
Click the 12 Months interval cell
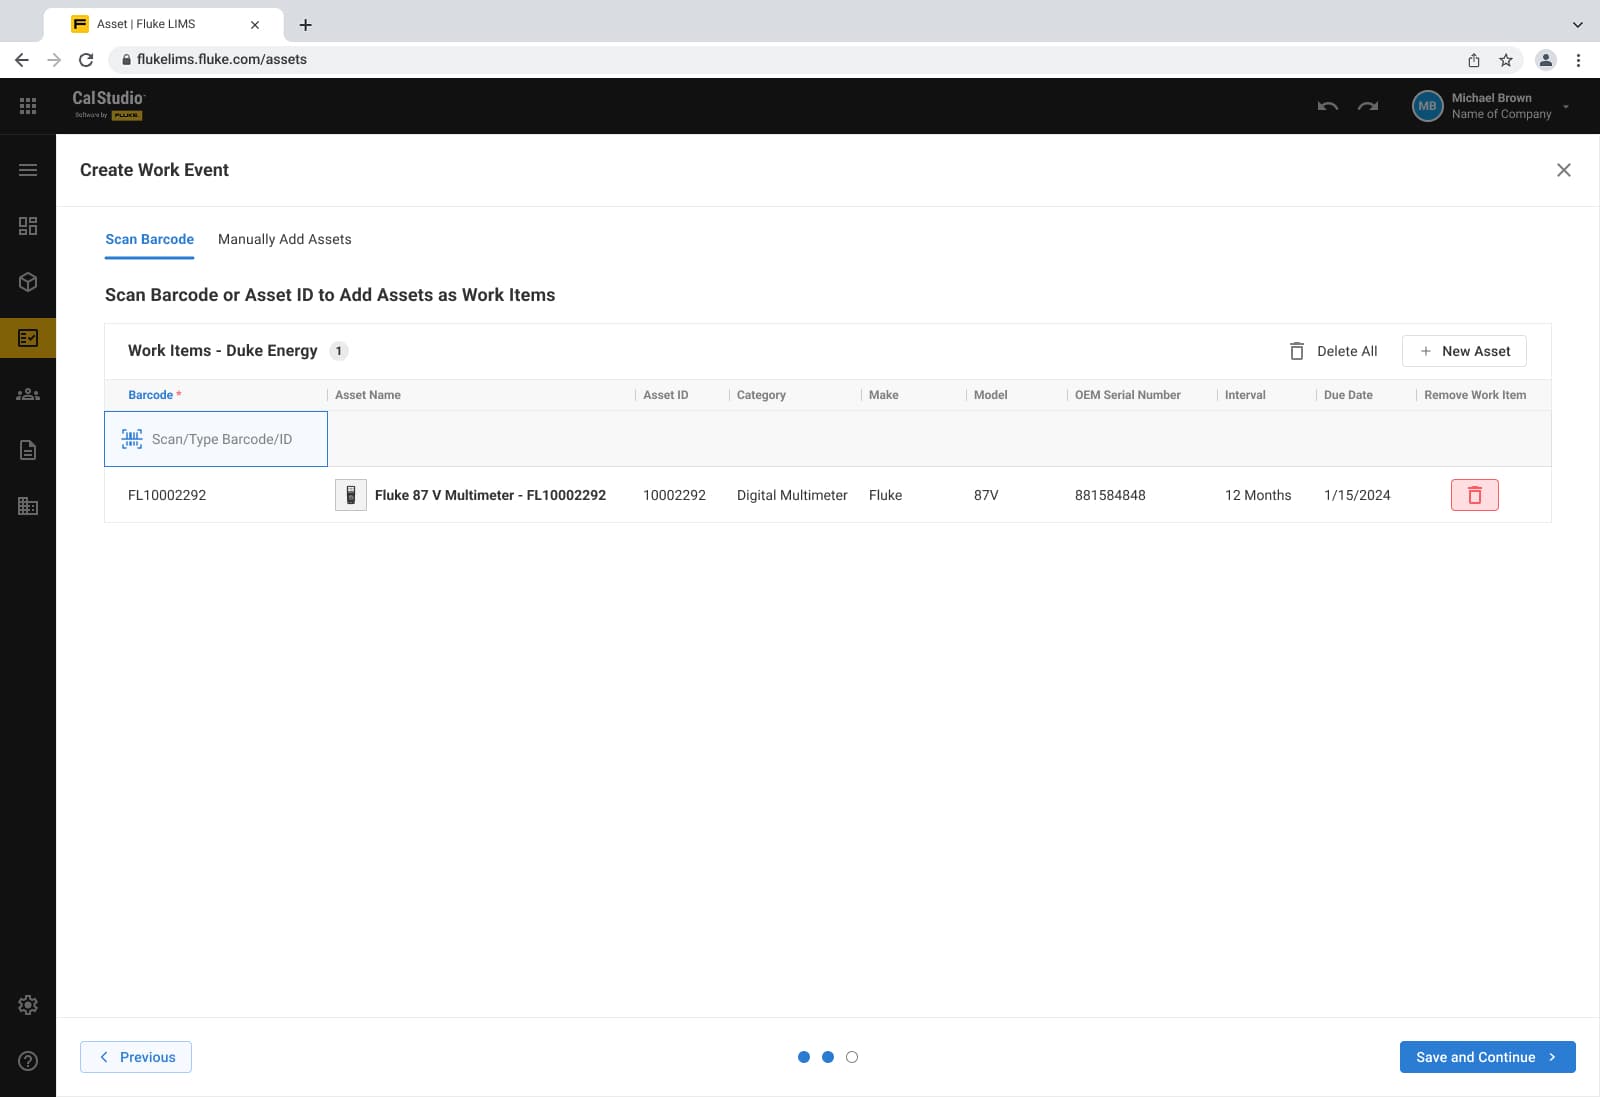[1258, 495]
